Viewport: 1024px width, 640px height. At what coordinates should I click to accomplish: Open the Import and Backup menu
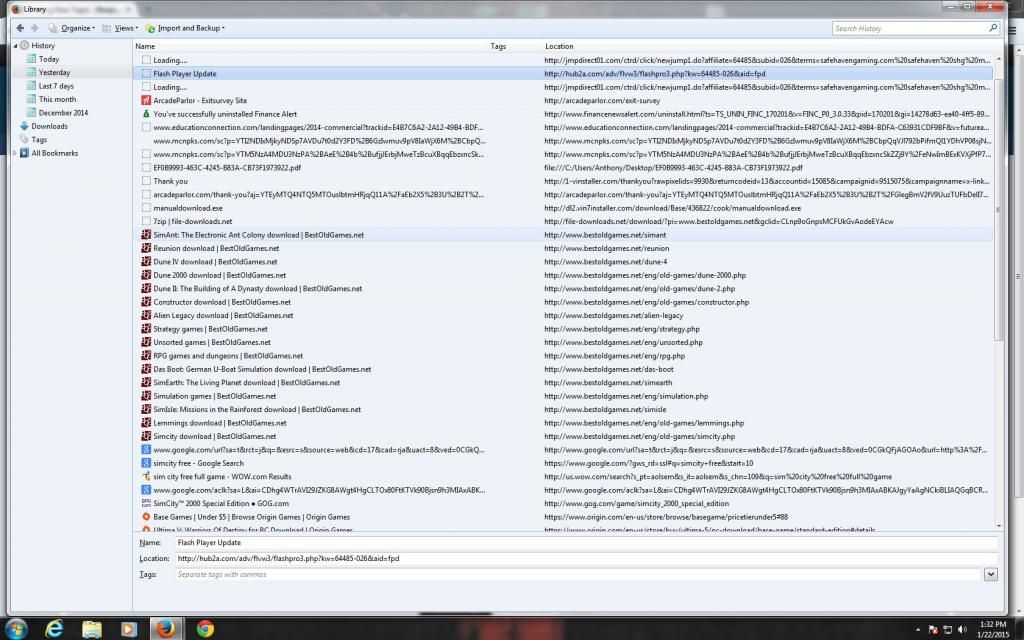185,28
